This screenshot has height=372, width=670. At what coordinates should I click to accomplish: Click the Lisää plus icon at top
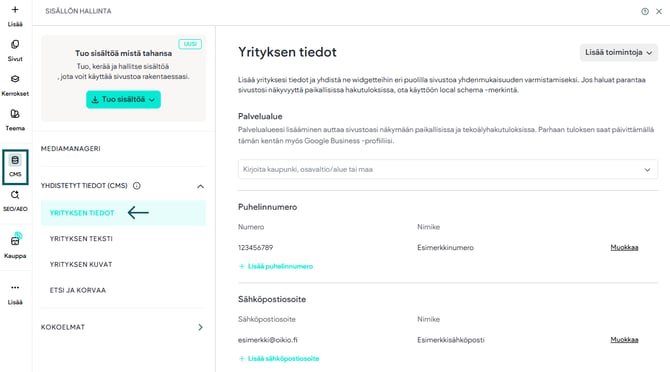pyautogui.click(x=15, y=10)
